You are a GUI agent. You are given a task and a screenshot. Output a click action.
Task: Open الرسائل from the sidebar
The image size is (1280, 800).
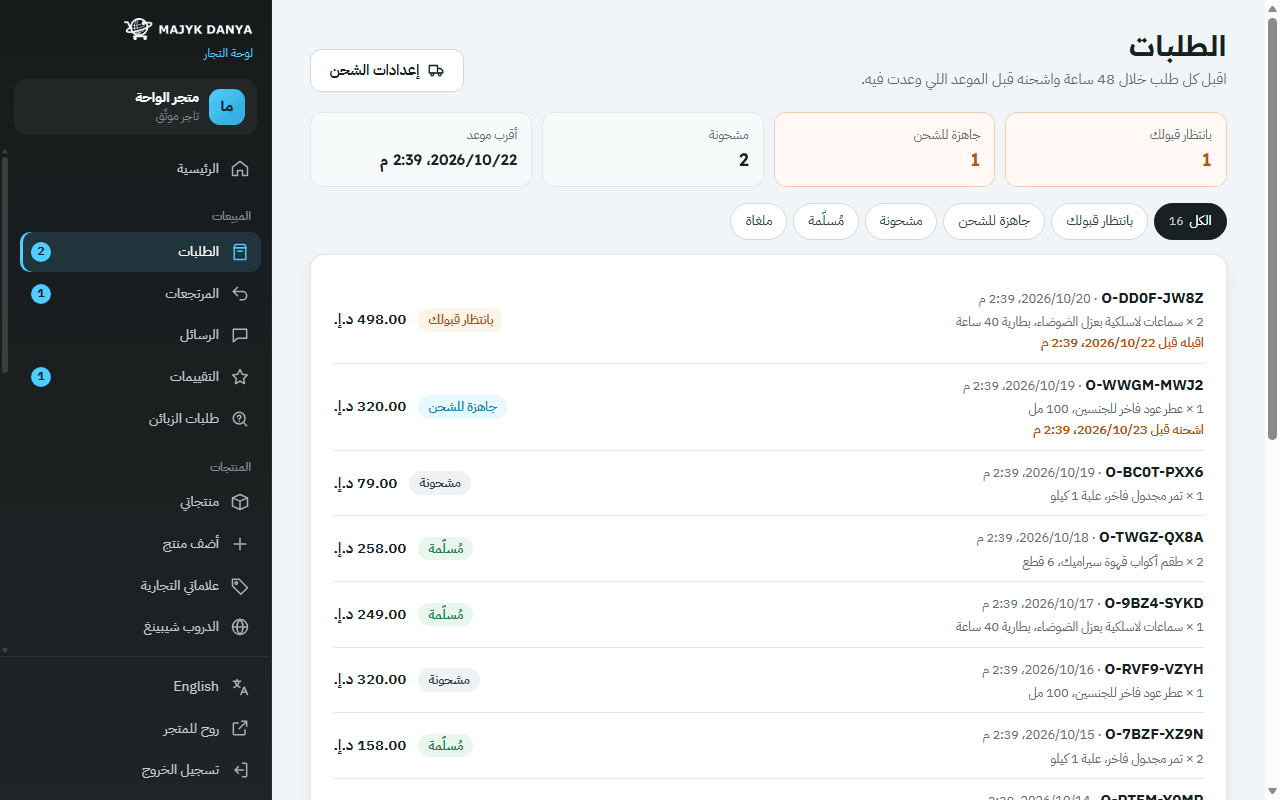tap(140, 336)
